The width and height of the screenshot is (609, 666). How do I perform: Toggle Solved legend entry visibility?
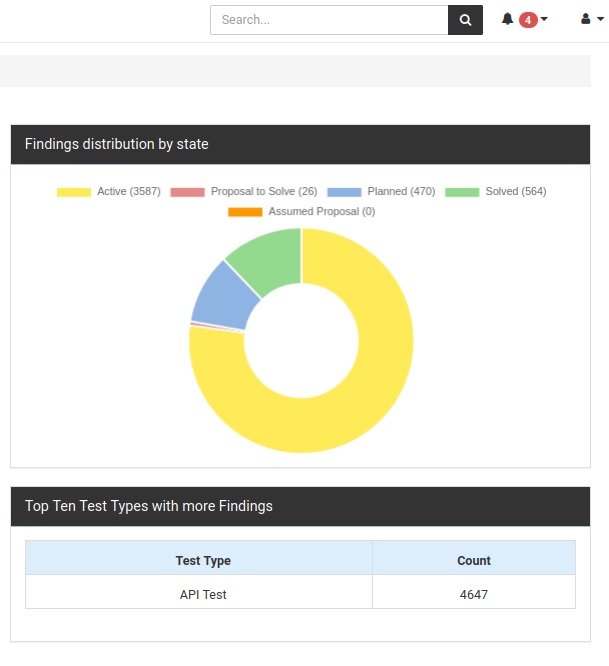(496, 192)
